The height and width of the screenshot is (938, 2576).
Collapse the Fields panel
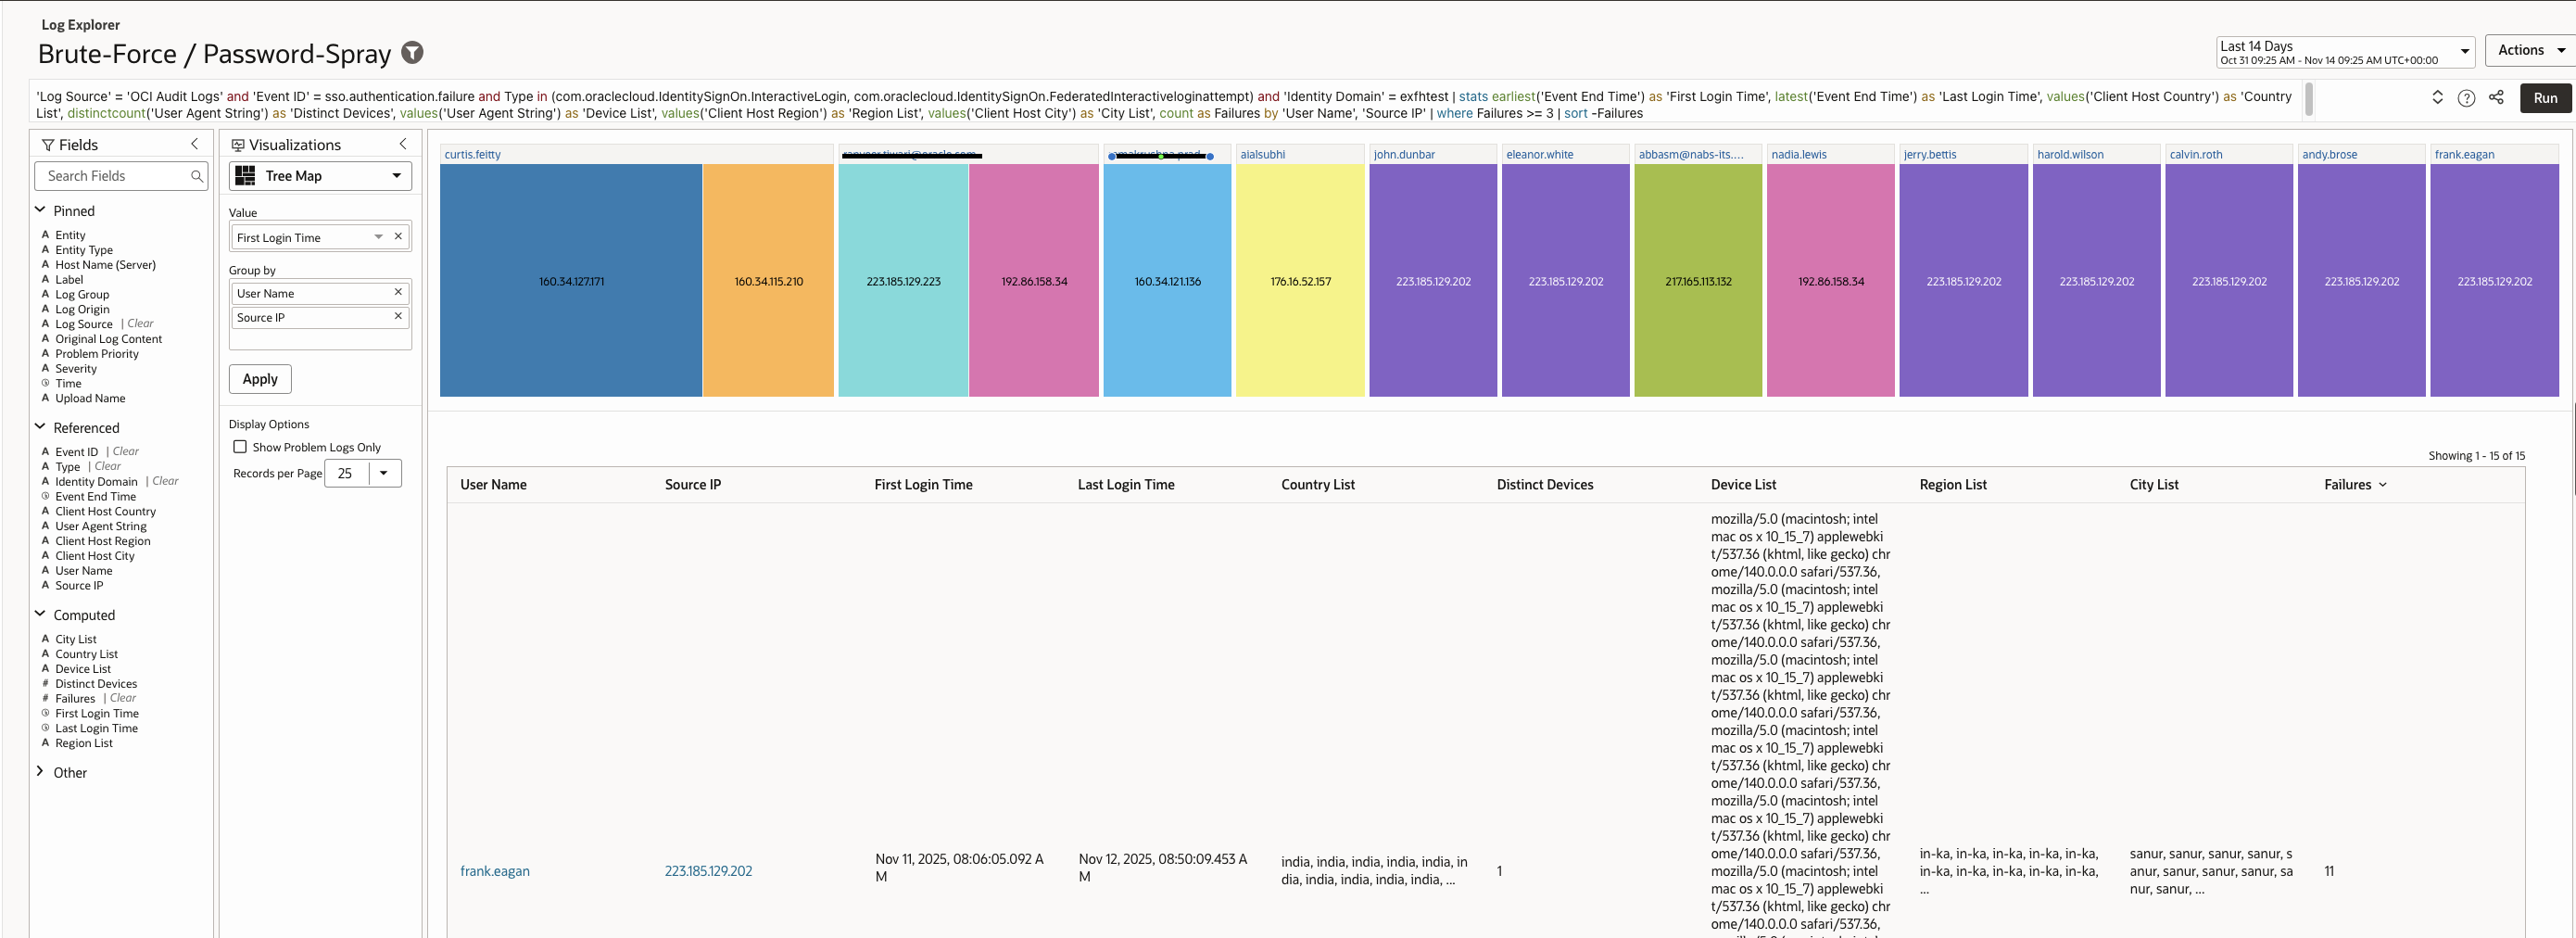[195, 145]
